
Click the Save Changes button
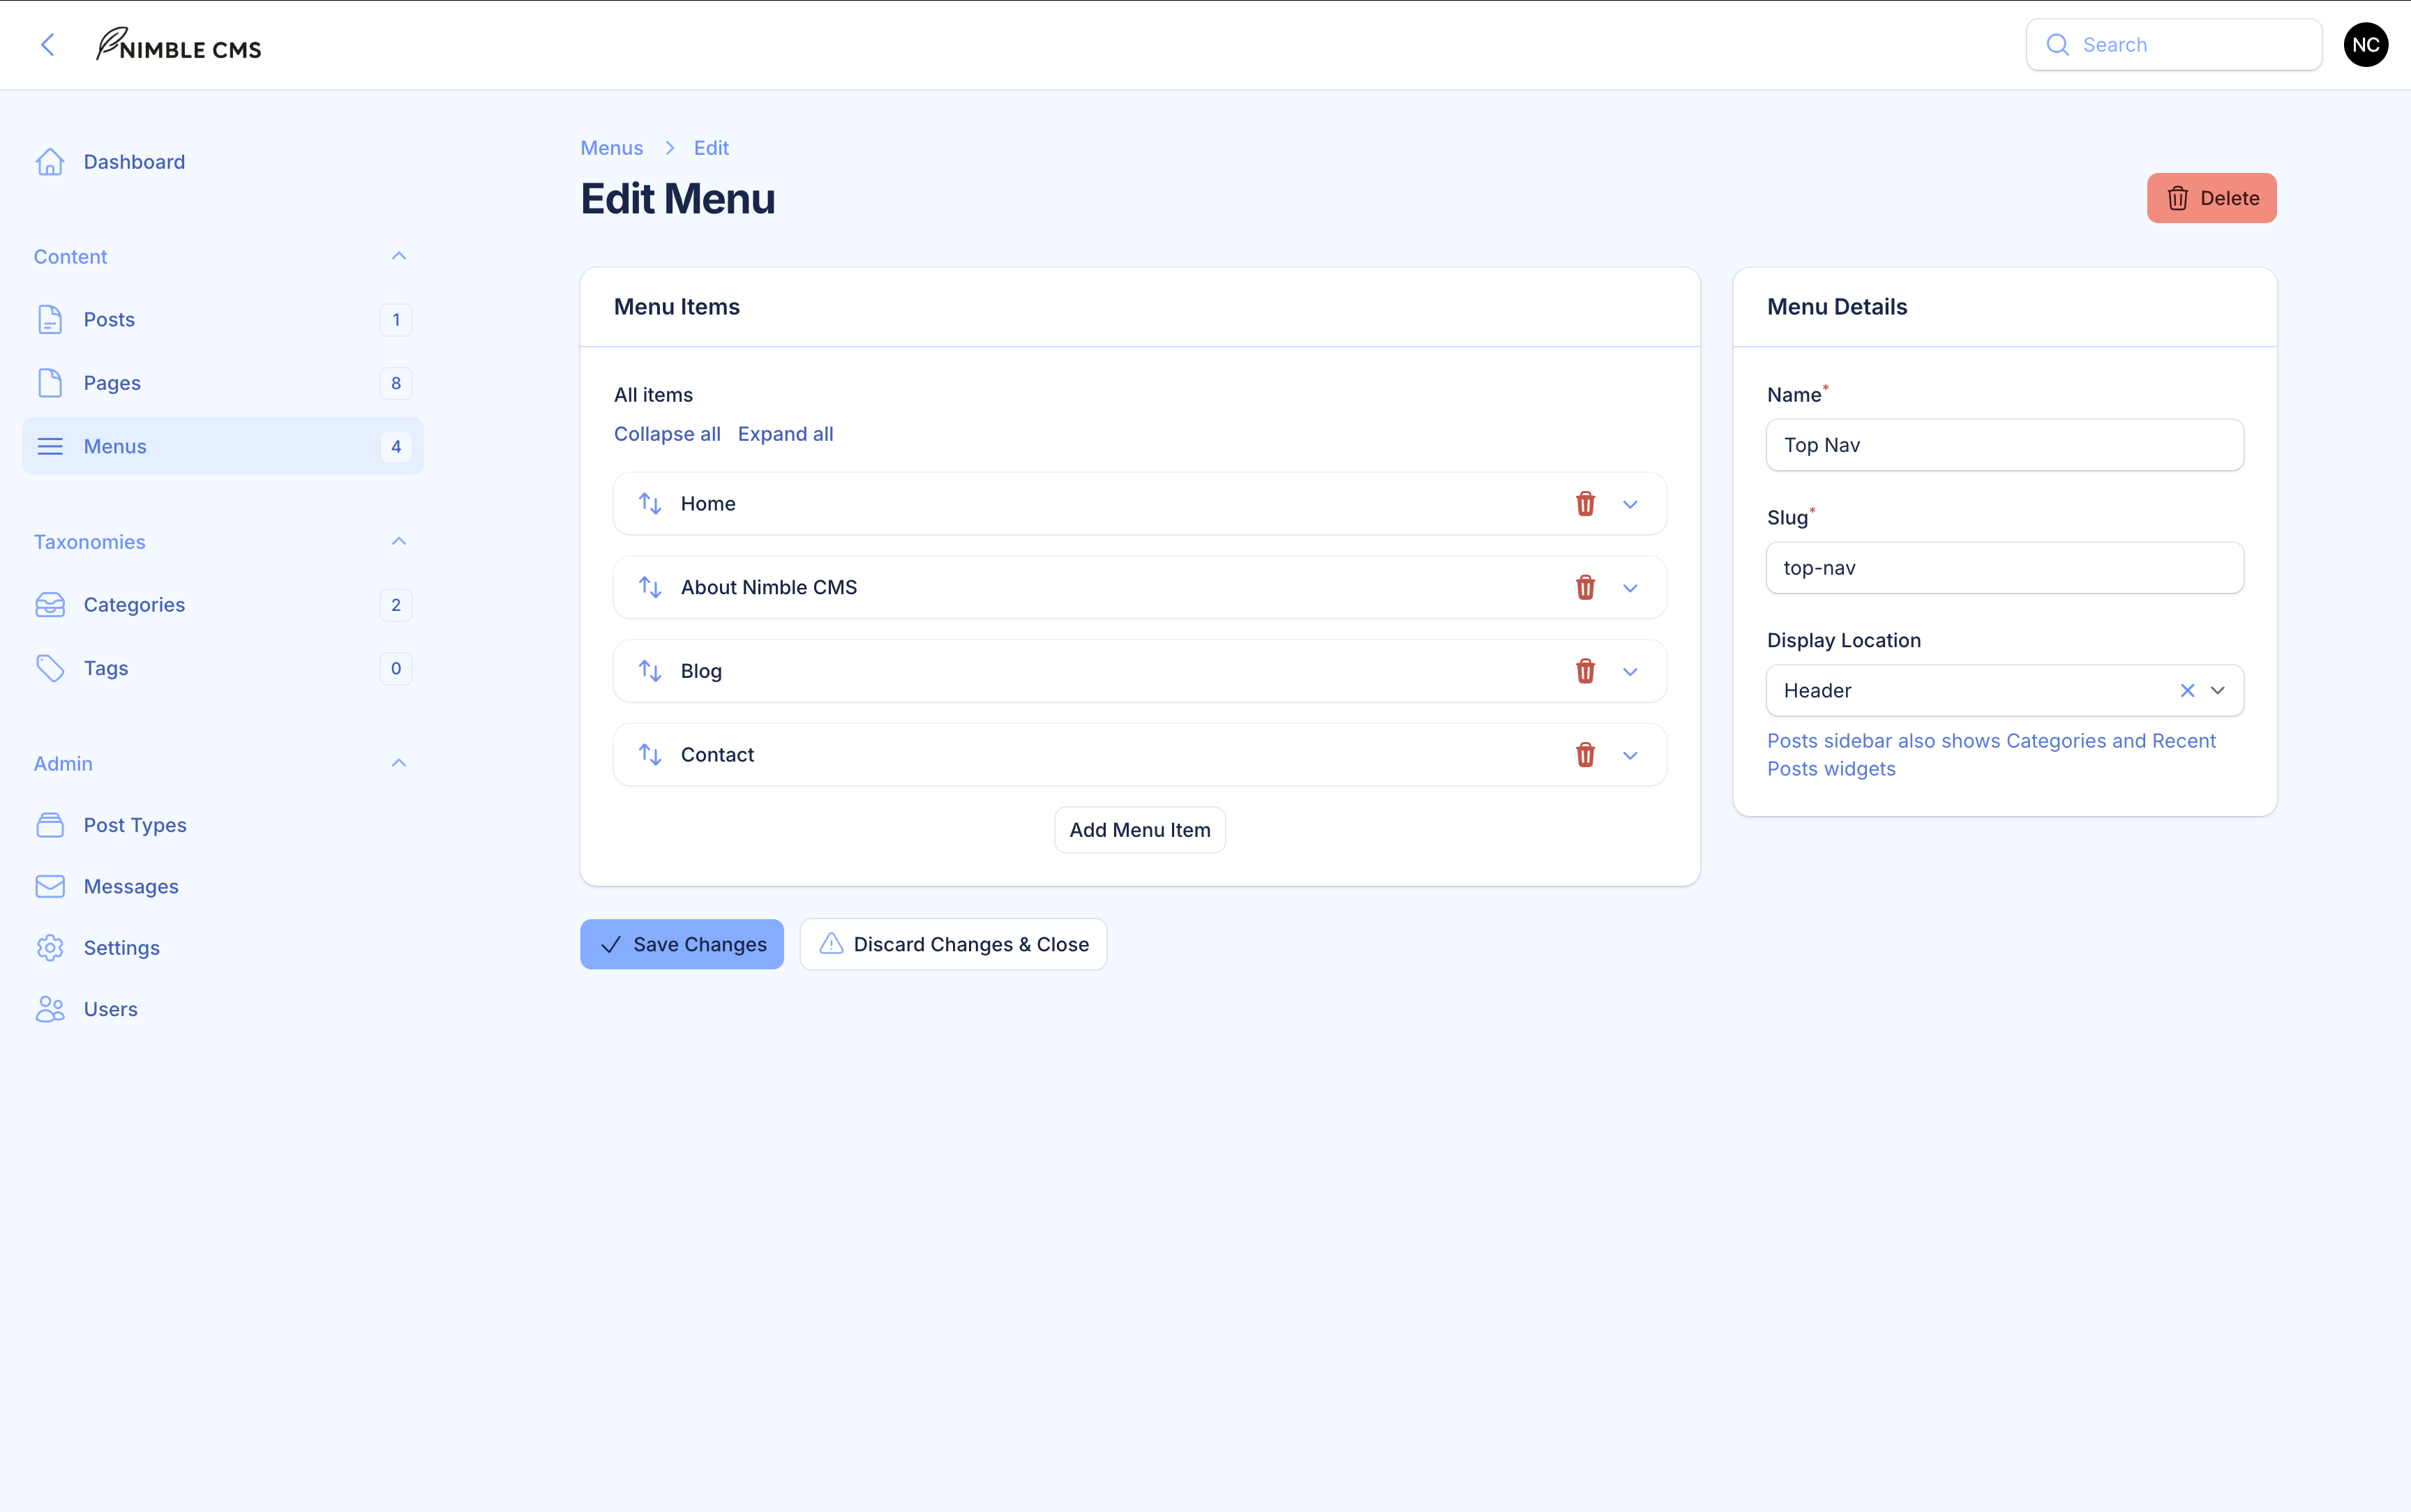pyautogui.click(x=682, y=944)
